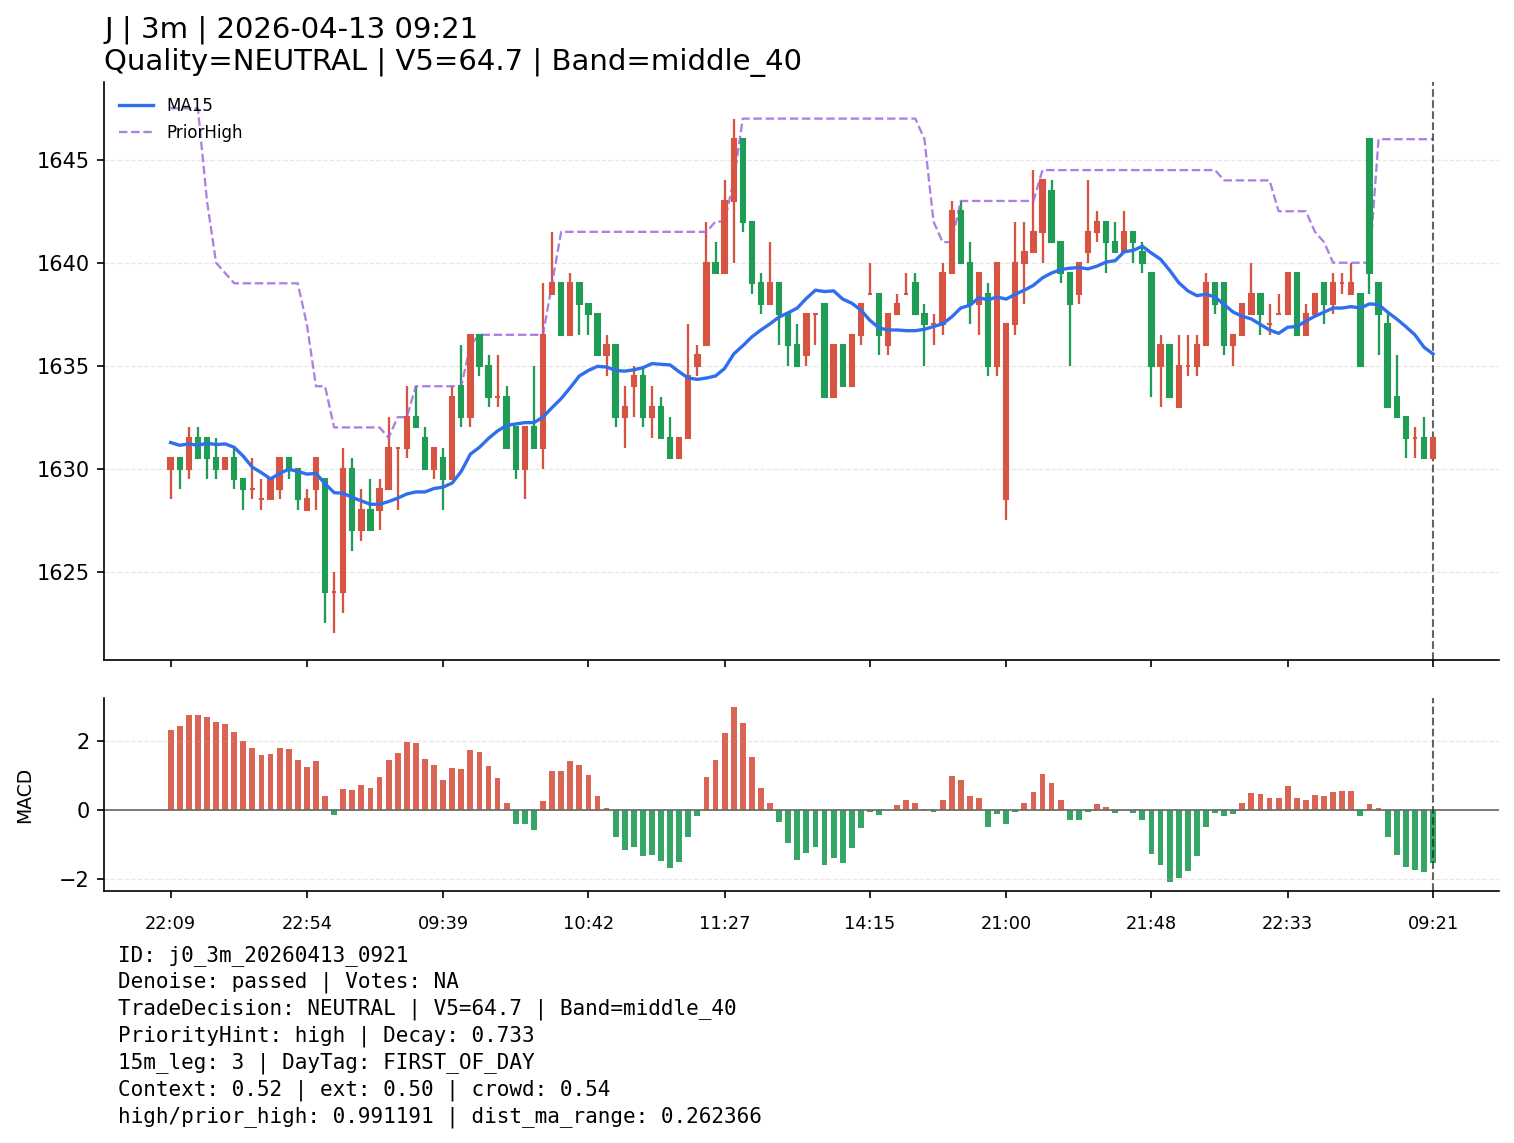This screenshot has width=1514, height=1143.
Task: Select the MACD vertical axis title
Action: (x=25, y=796)
